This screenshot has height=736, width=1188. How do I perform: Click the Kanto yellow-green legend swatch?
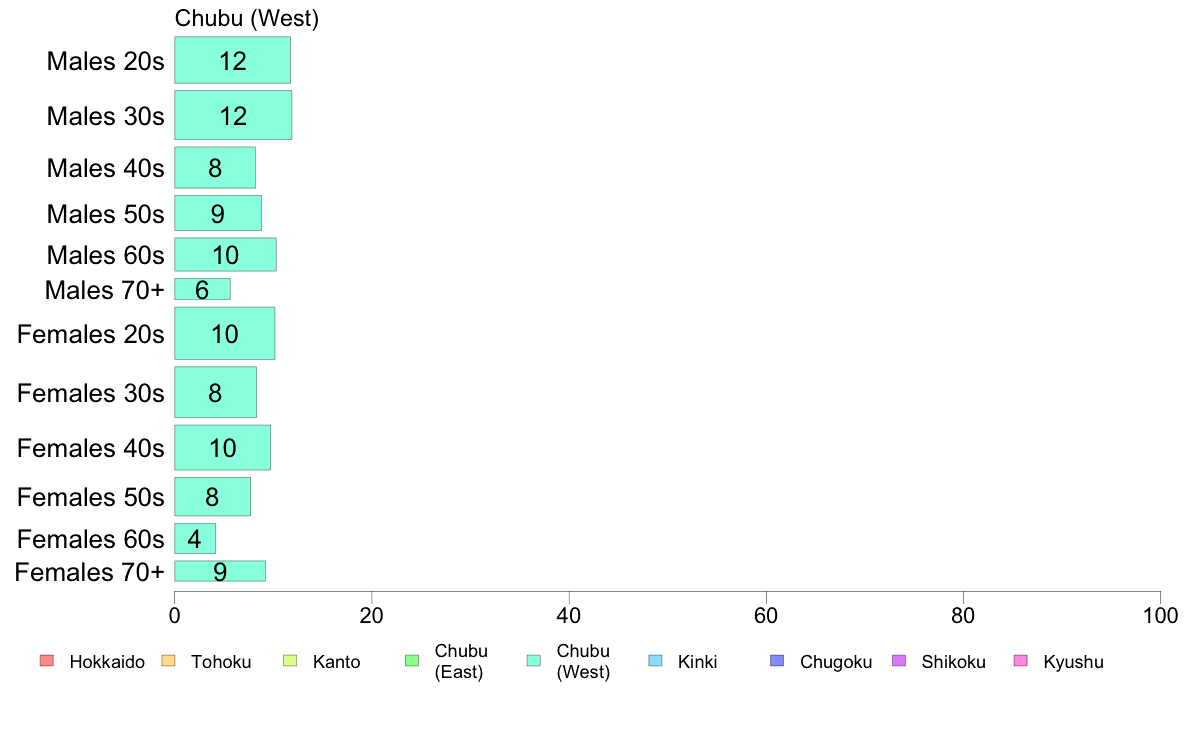tap(290, 661)
